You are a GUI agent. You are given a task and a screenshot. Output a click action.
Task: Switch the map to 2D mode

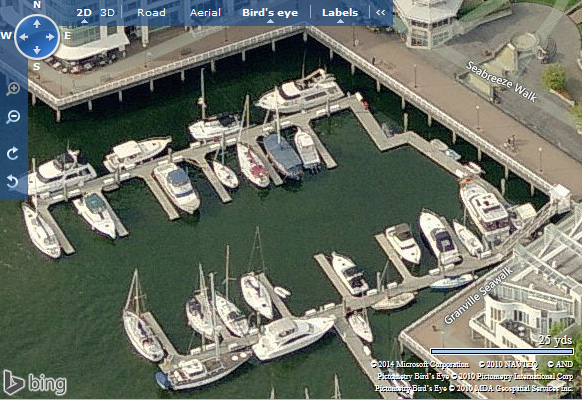84,13
